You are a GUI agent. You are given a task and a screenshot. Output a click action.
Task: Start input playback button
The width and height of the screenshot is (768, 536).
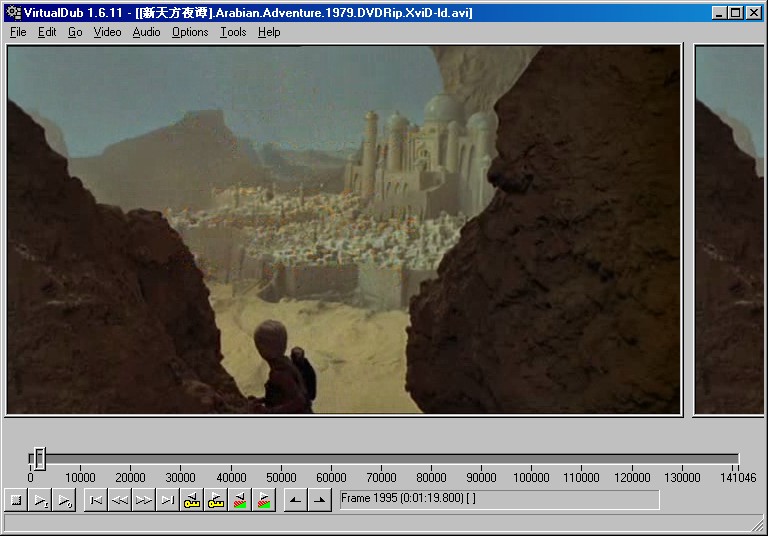pos(40,500)
